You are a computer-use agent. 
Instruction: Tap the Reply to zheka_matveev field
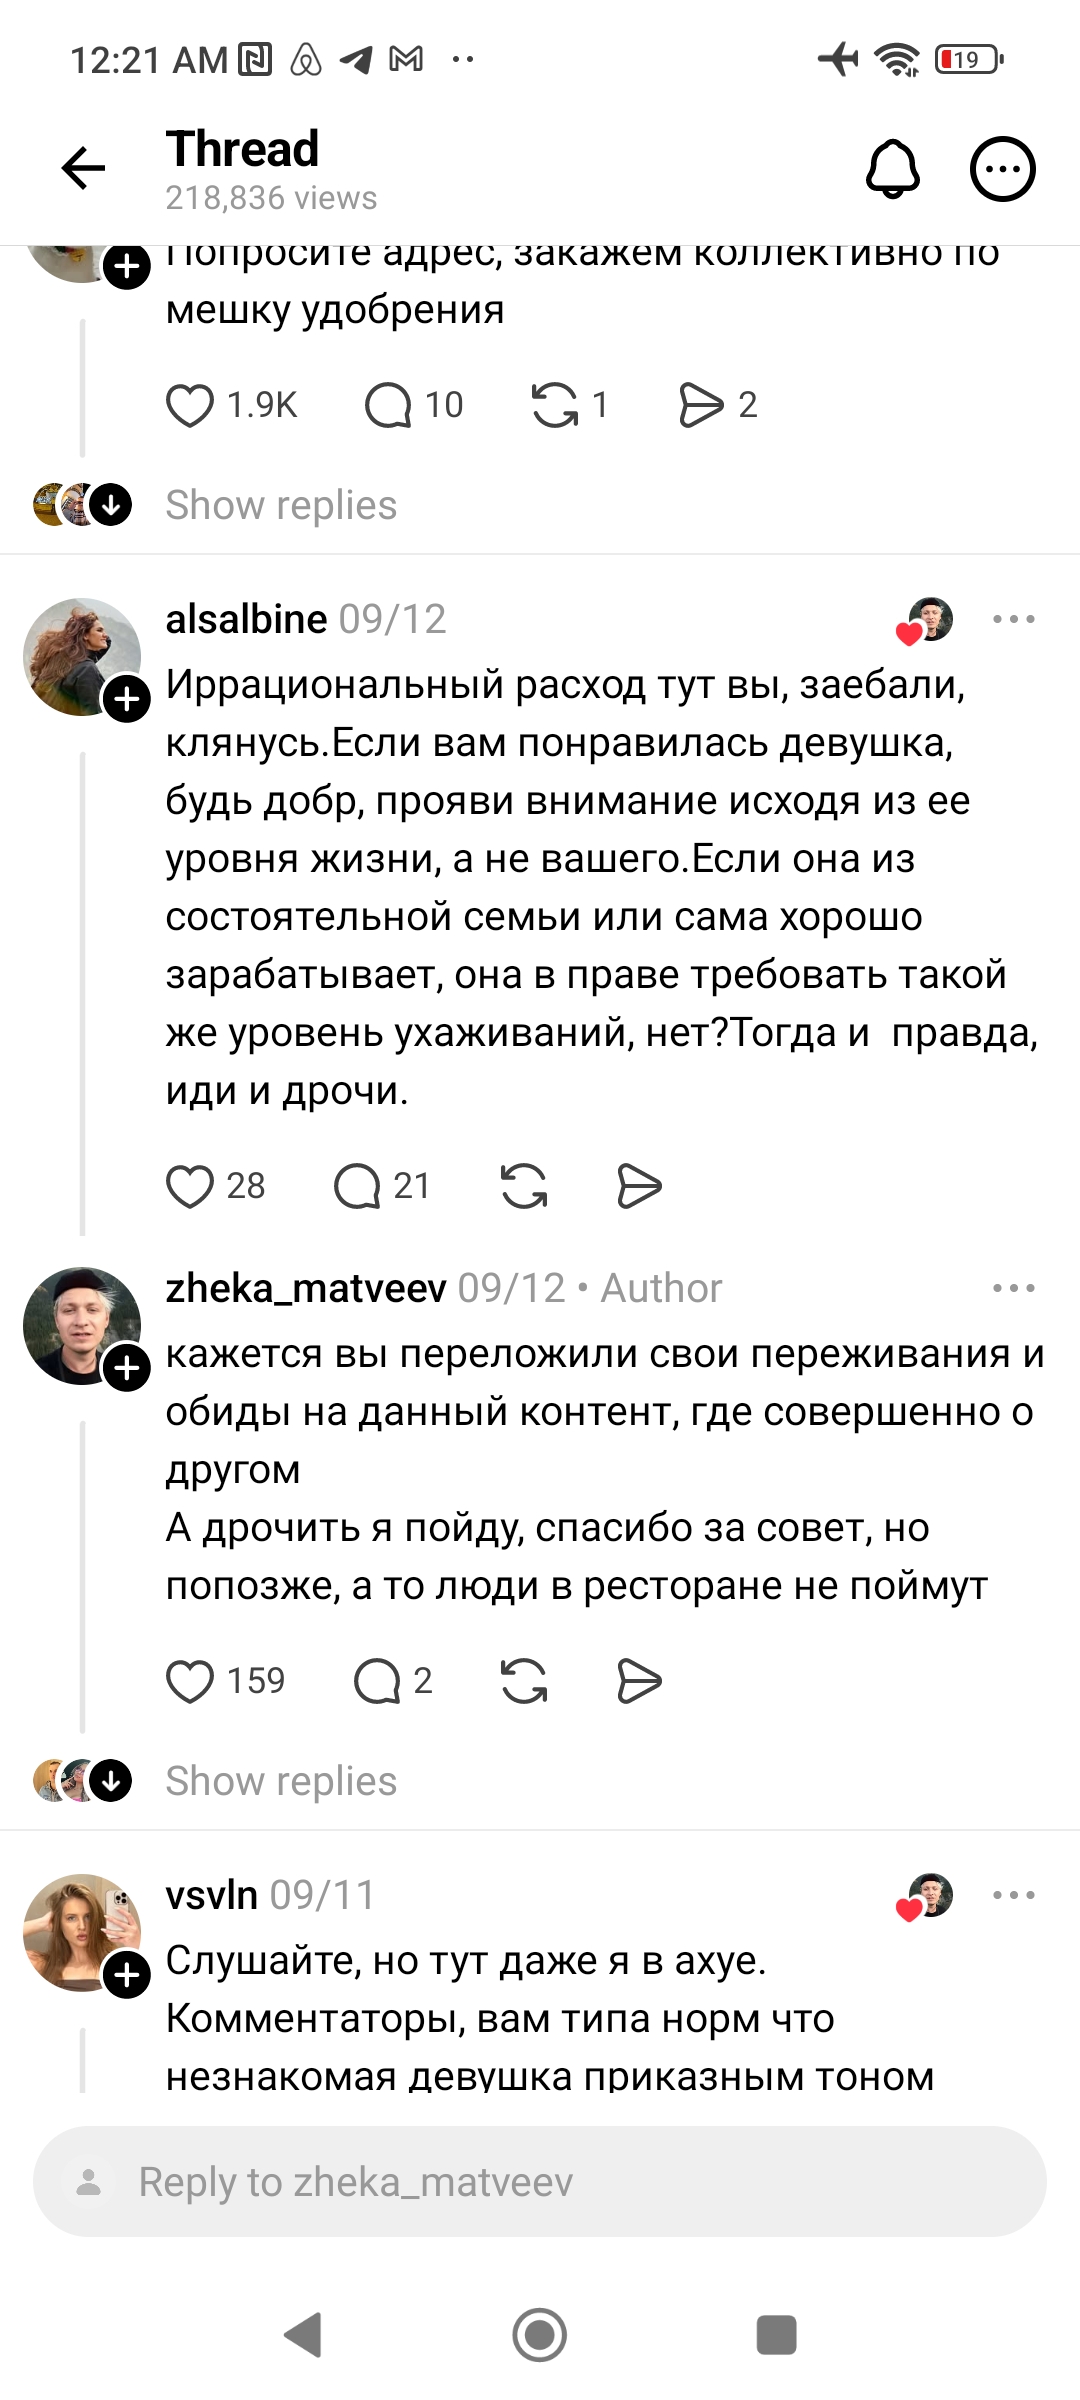point(540,2181)
